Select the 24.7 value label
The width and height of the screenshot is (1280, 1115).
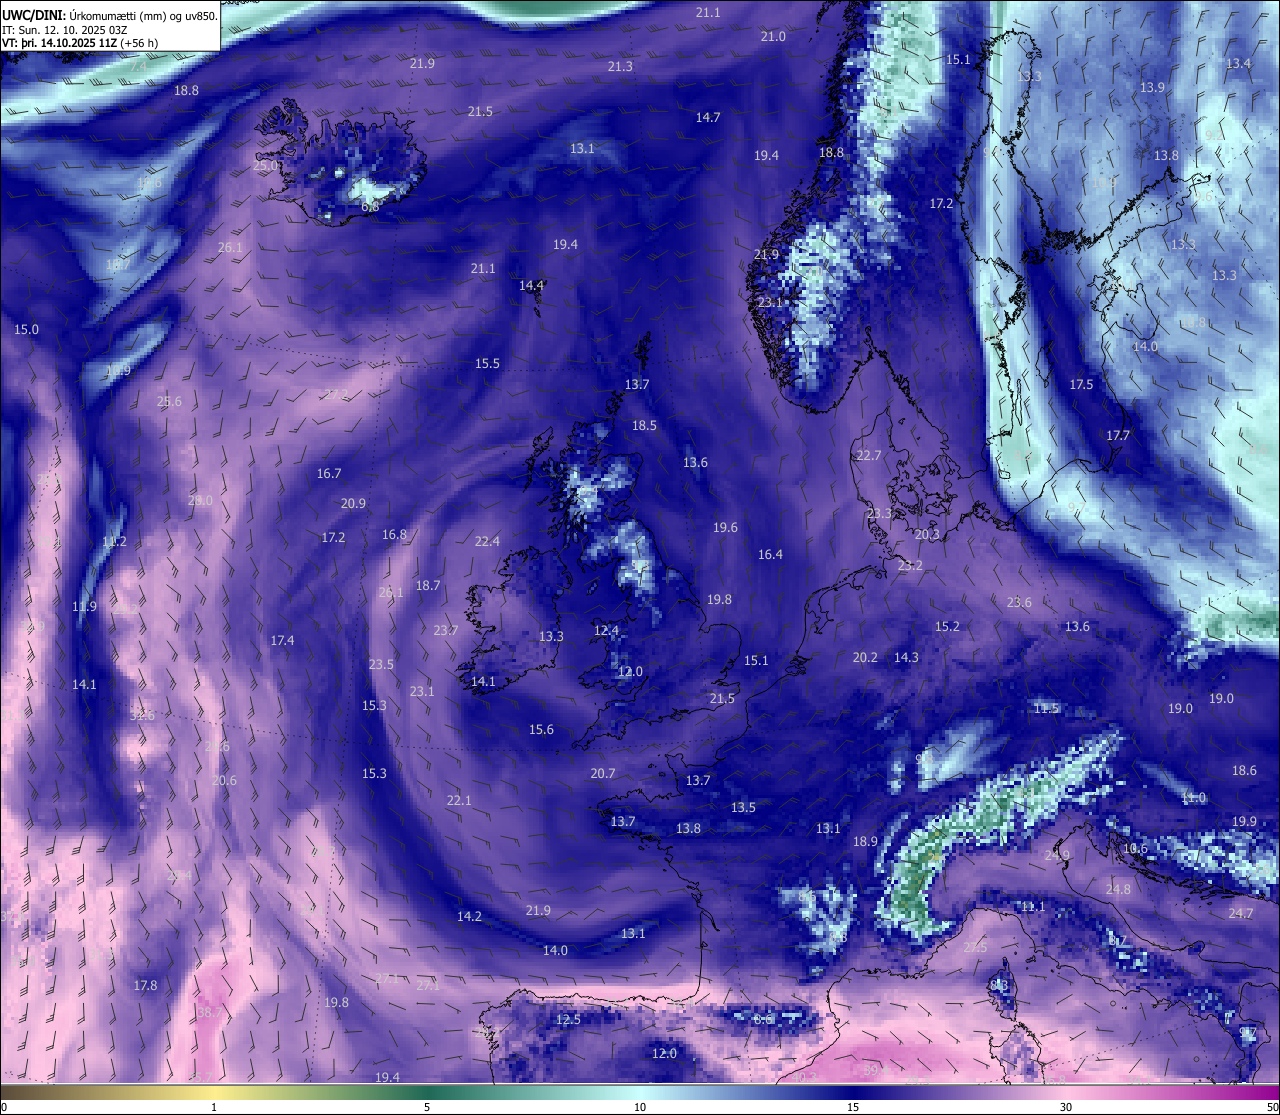click(x=1240, y=913)
